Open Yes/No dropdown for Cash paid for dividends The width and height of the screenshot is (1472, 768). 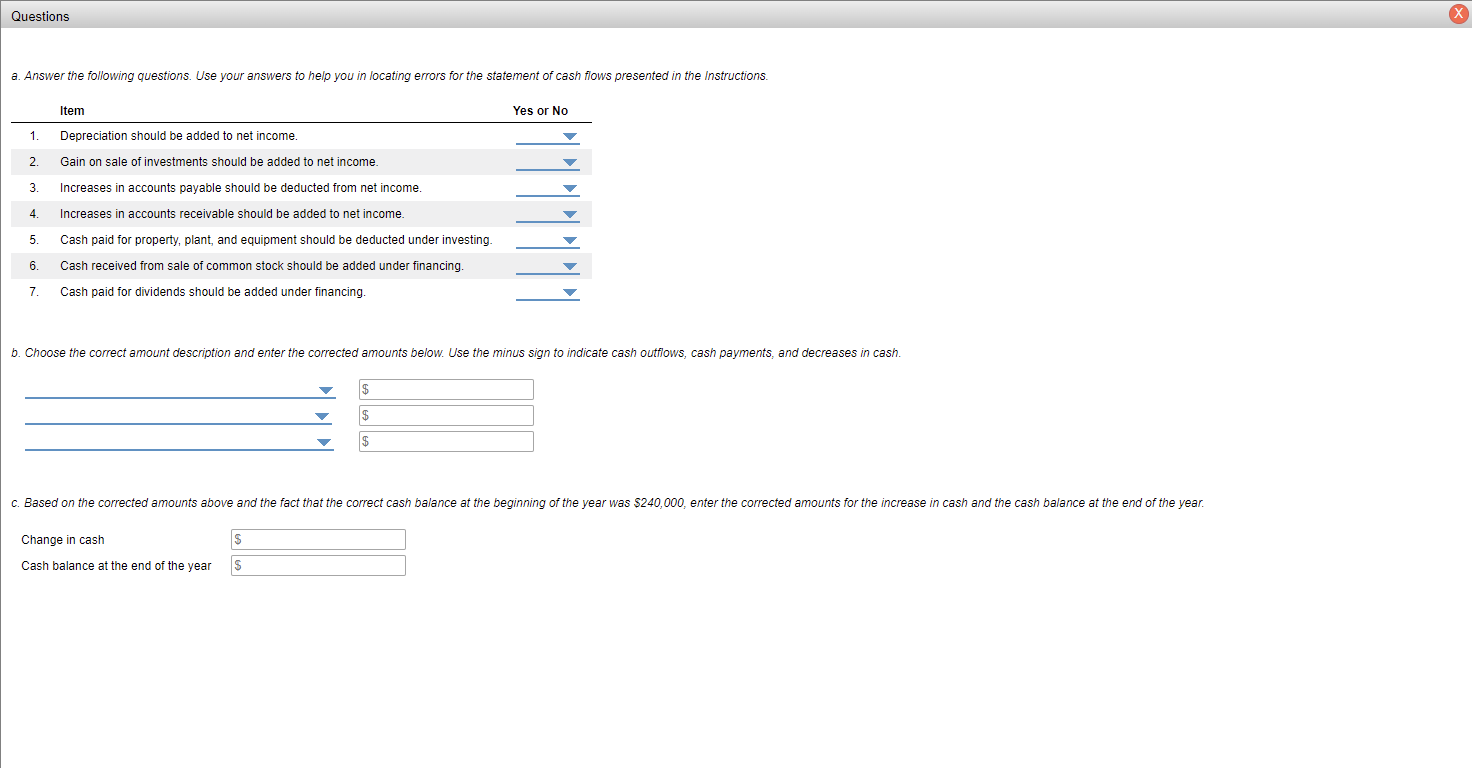coord(548,292)
